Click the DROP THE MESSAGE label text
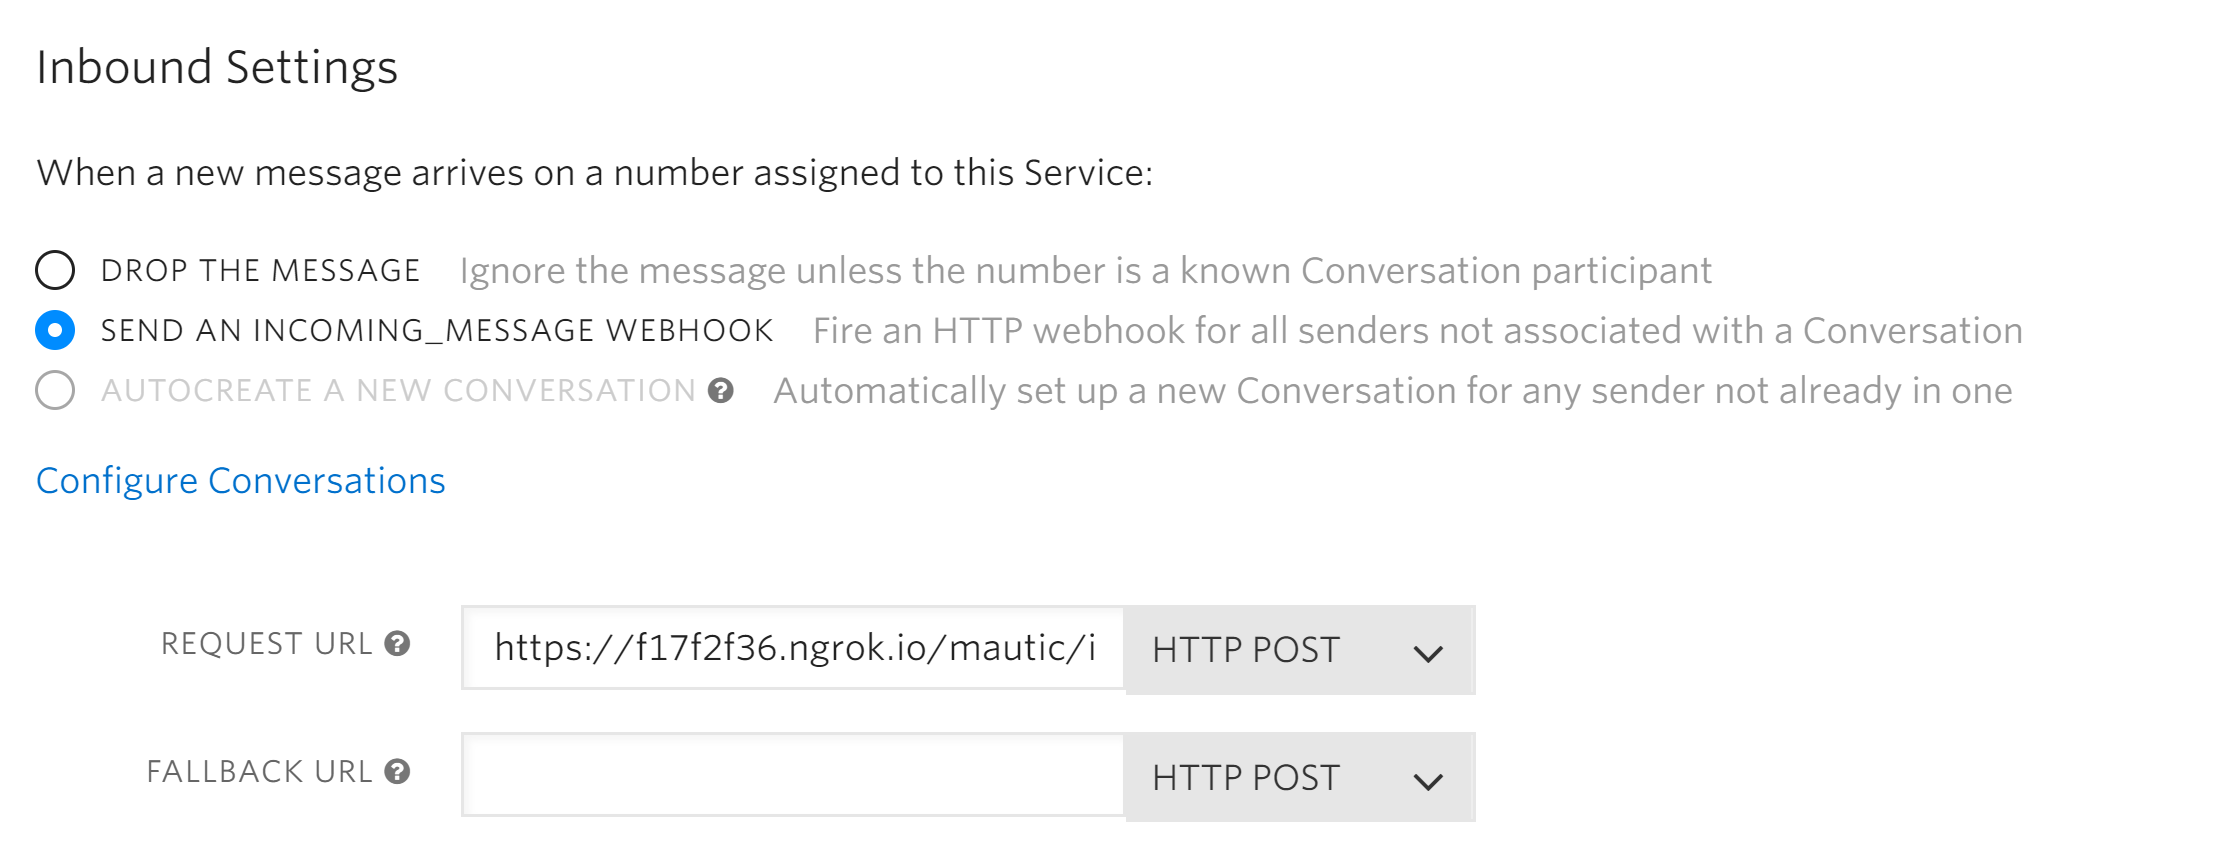The width and height of the screenshot is (2229, 858). click(259, 269)
